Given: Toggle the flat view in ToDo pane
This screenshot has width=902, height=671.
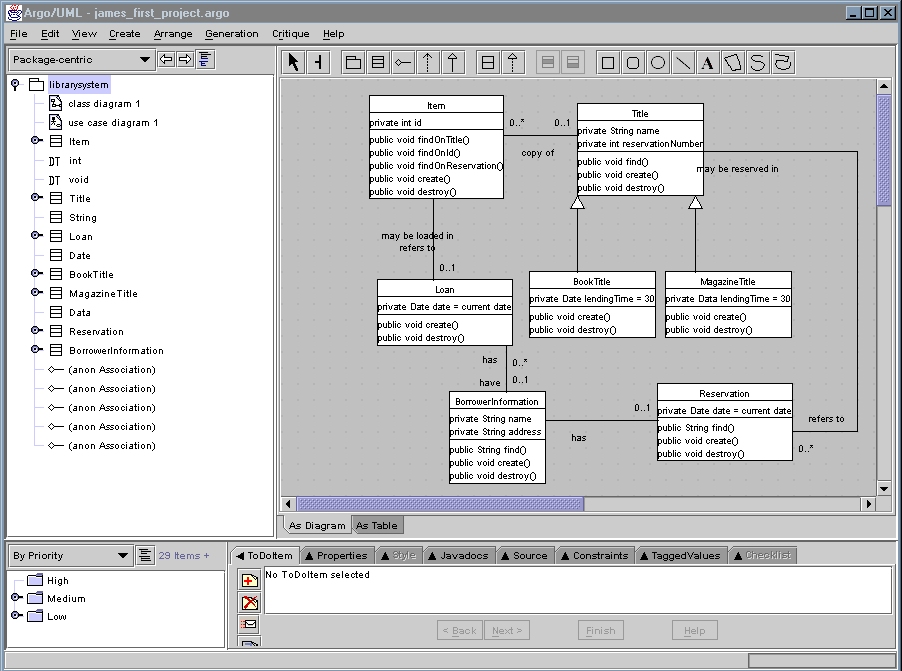Looking at the screenshot, I should (x=145, y=555).
